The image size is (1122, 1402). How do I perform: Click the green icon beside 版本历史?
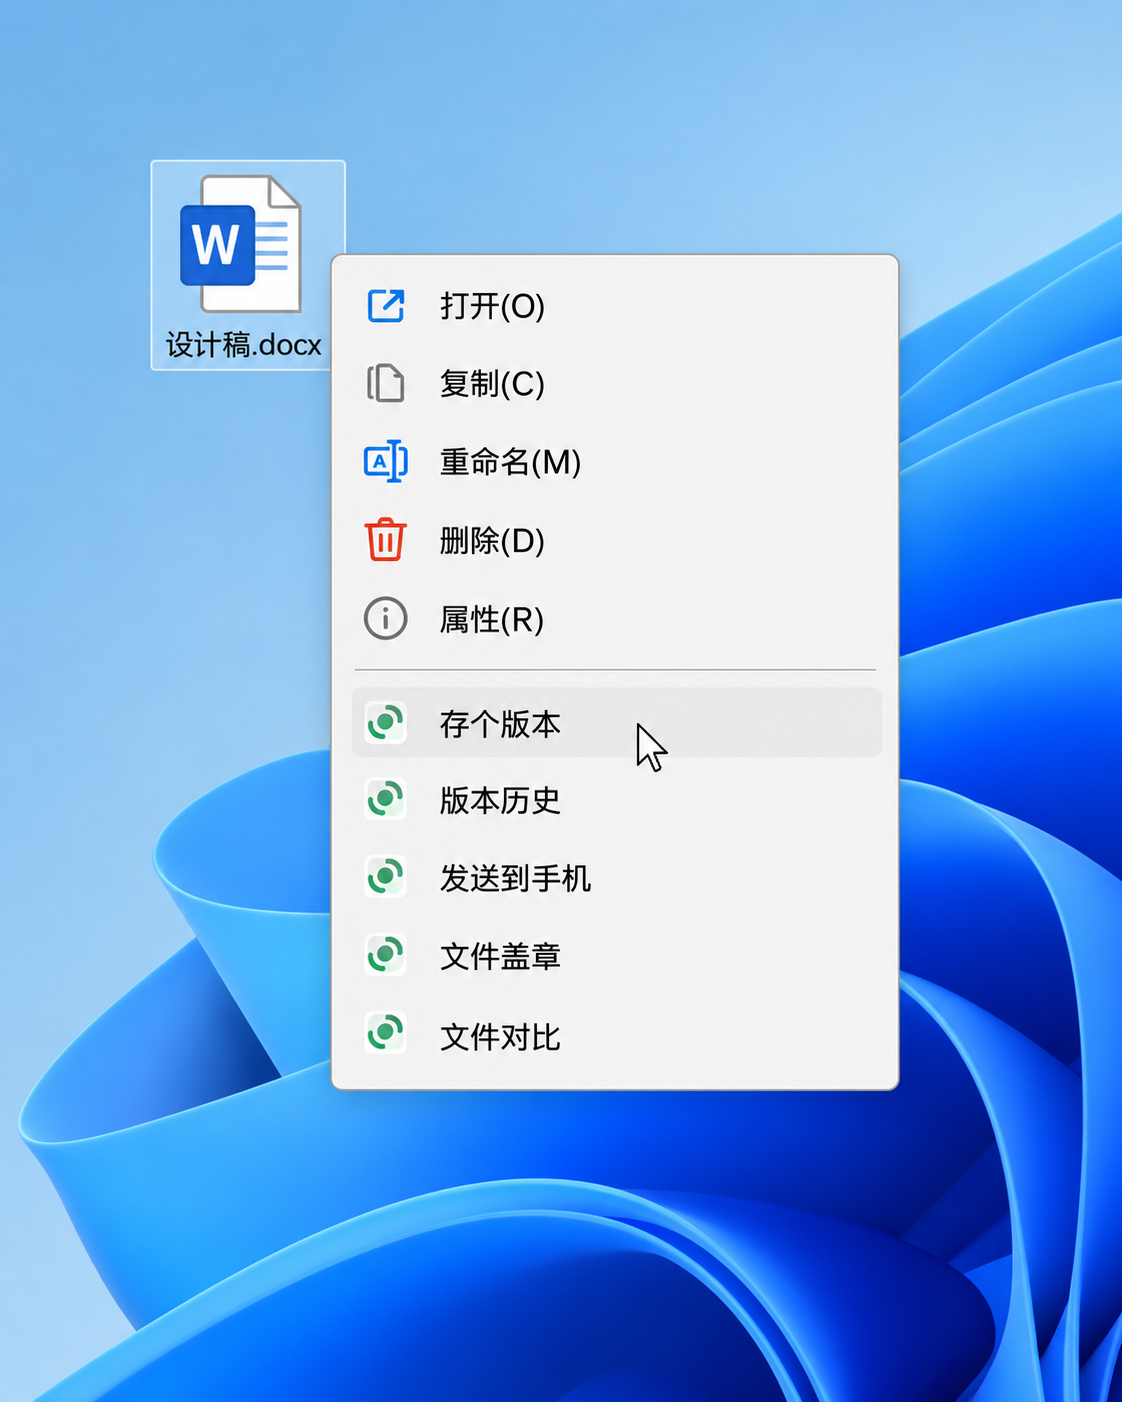coord(386,800)
